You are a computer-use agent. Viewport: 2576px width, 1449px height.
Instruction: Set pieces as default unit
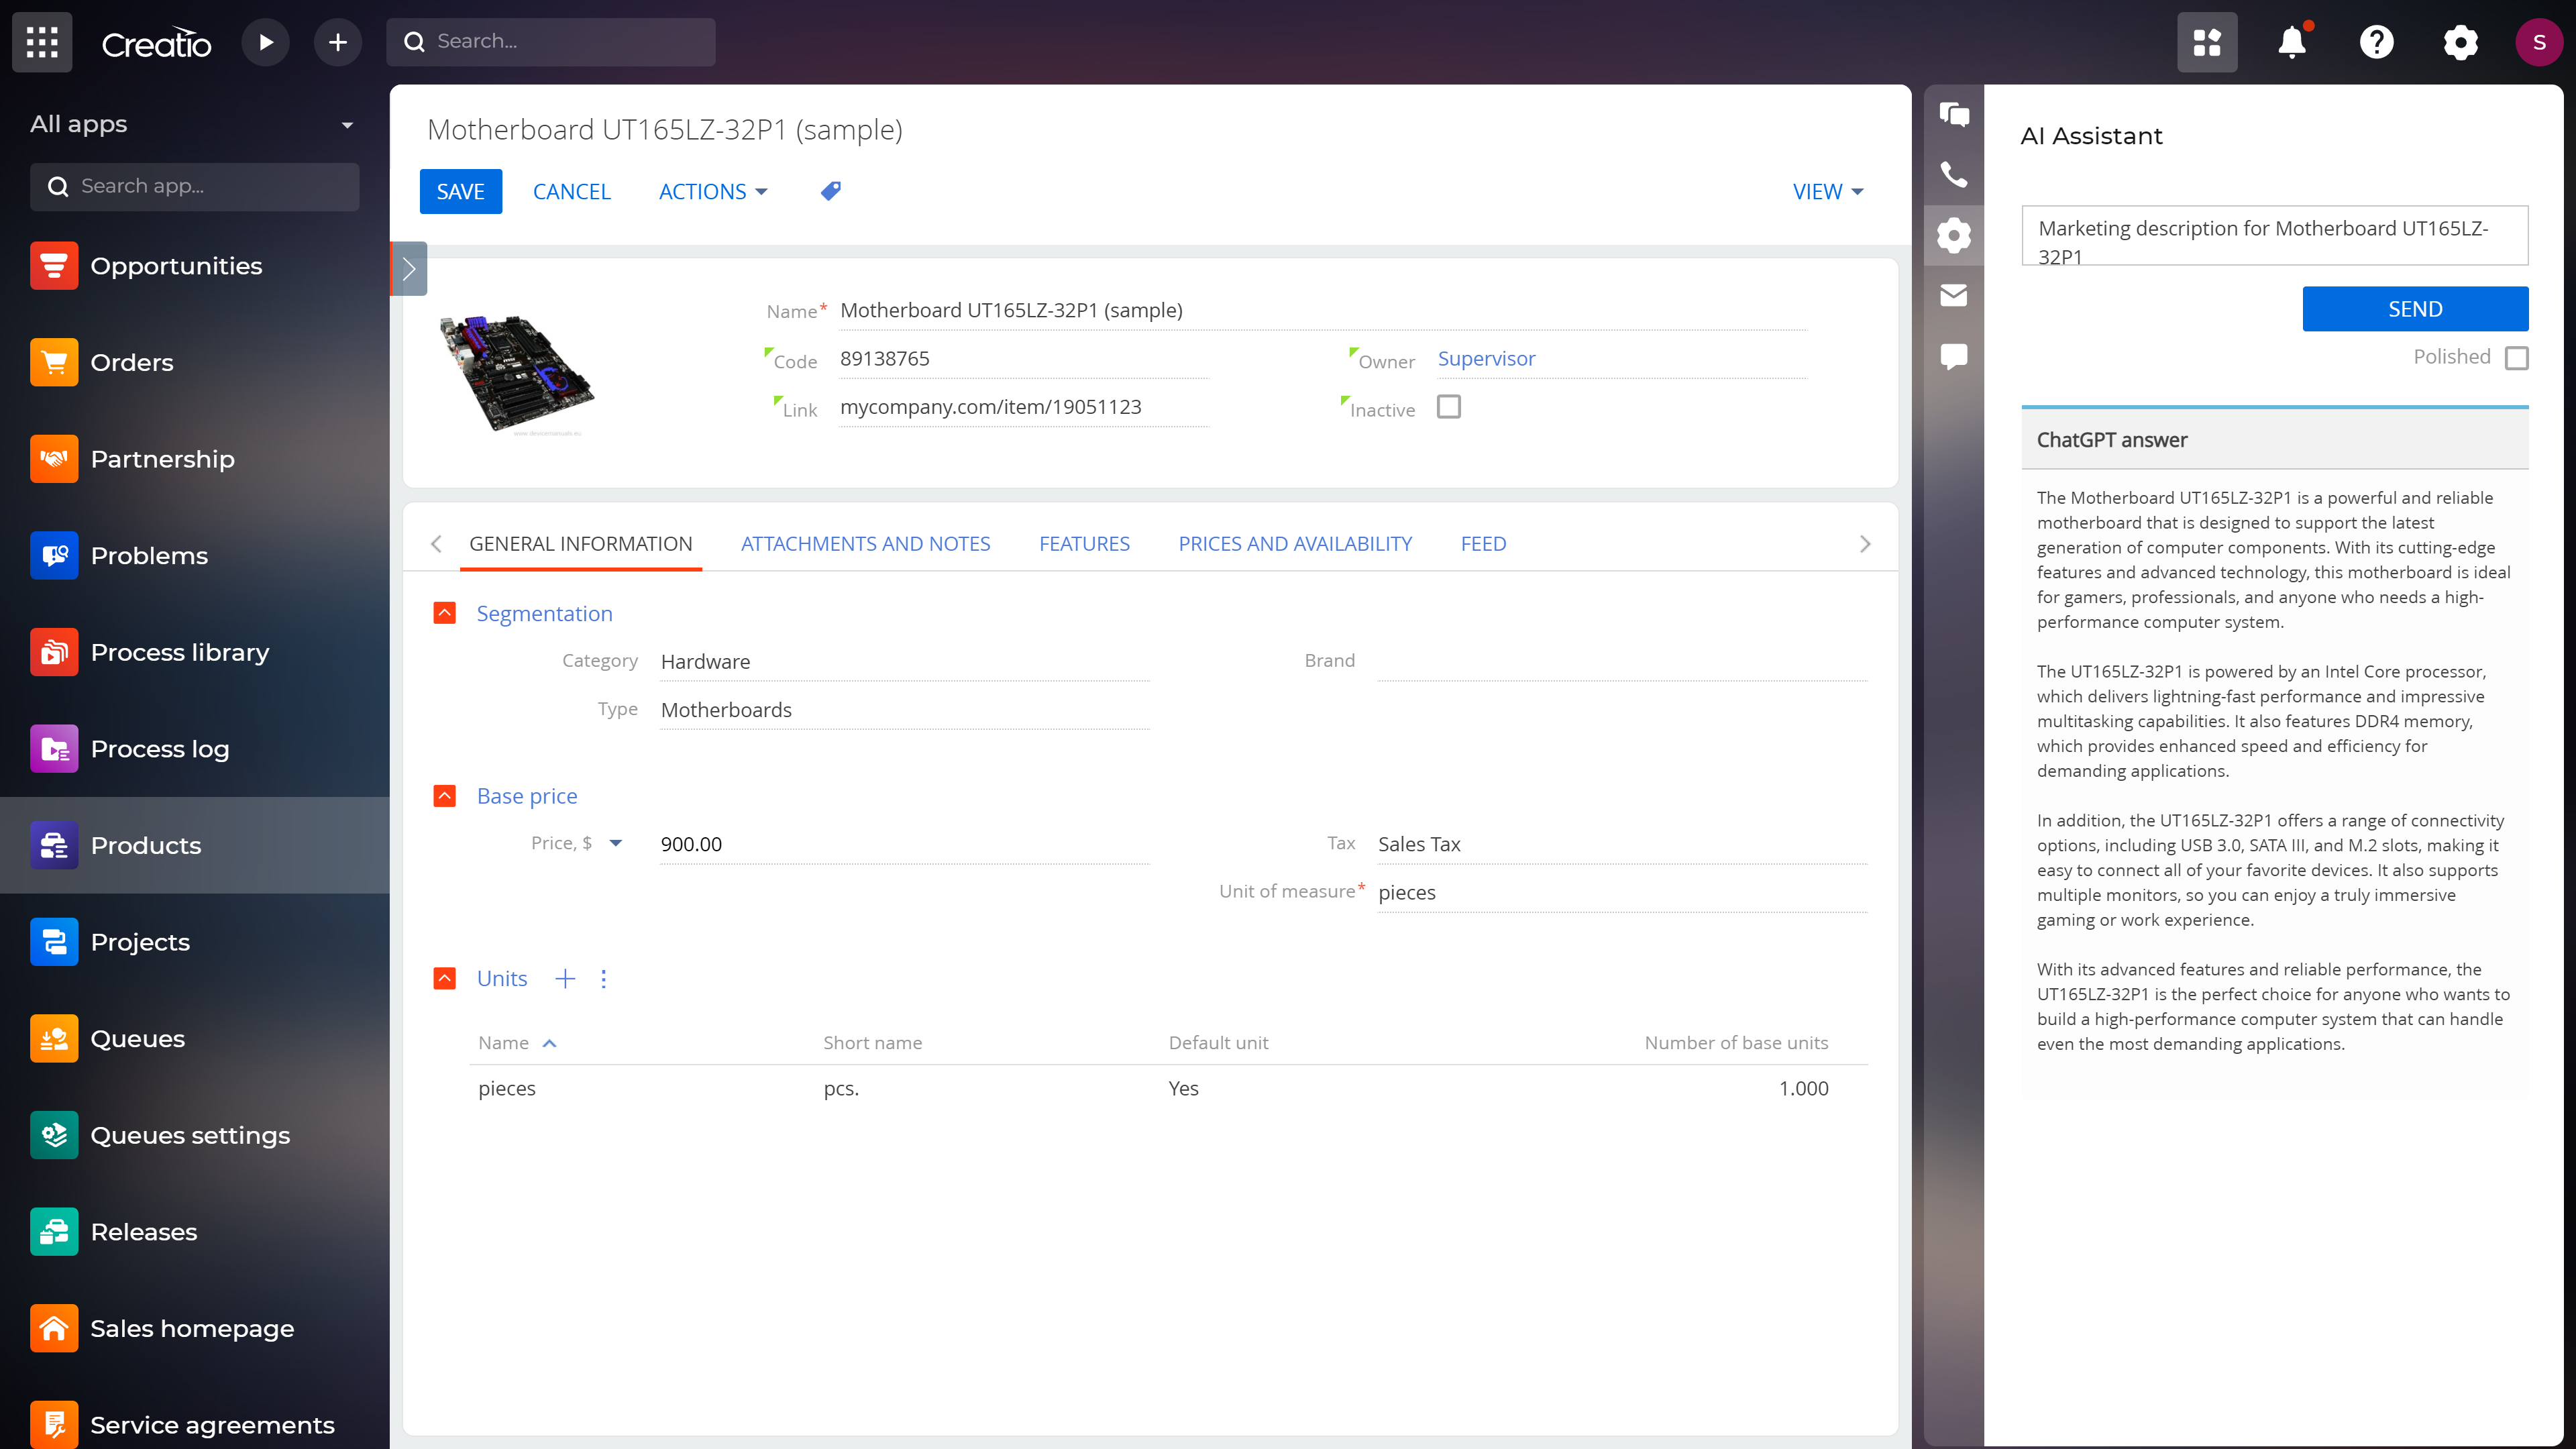point(1183,1088)
